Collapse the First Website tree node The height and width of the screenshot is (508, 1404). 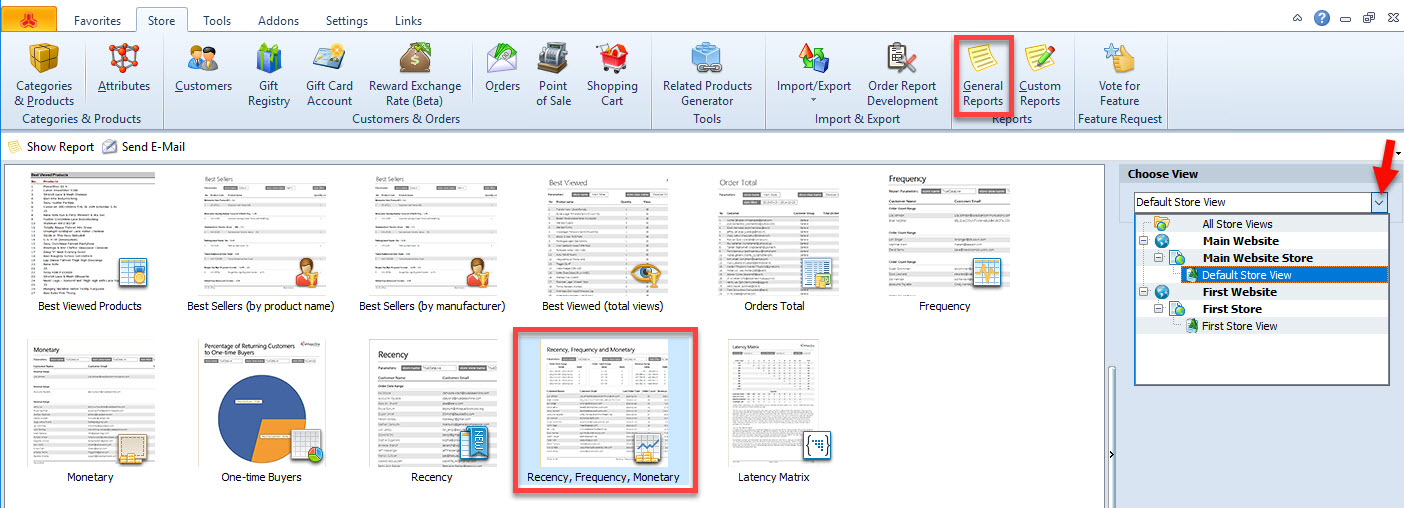[1144, 292]
